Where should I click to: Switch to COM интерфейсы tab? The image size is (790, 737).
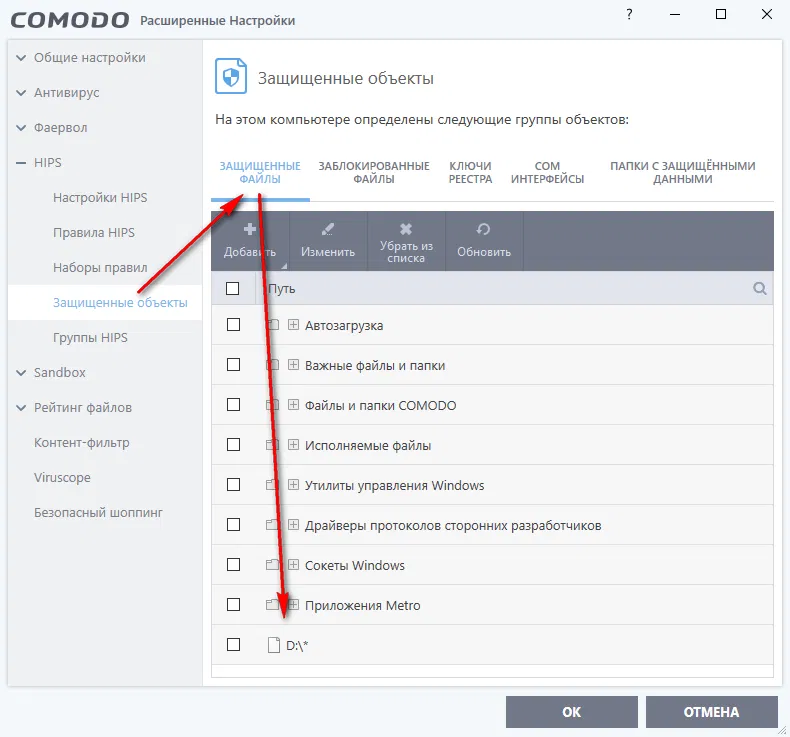[x=548, y=172]
